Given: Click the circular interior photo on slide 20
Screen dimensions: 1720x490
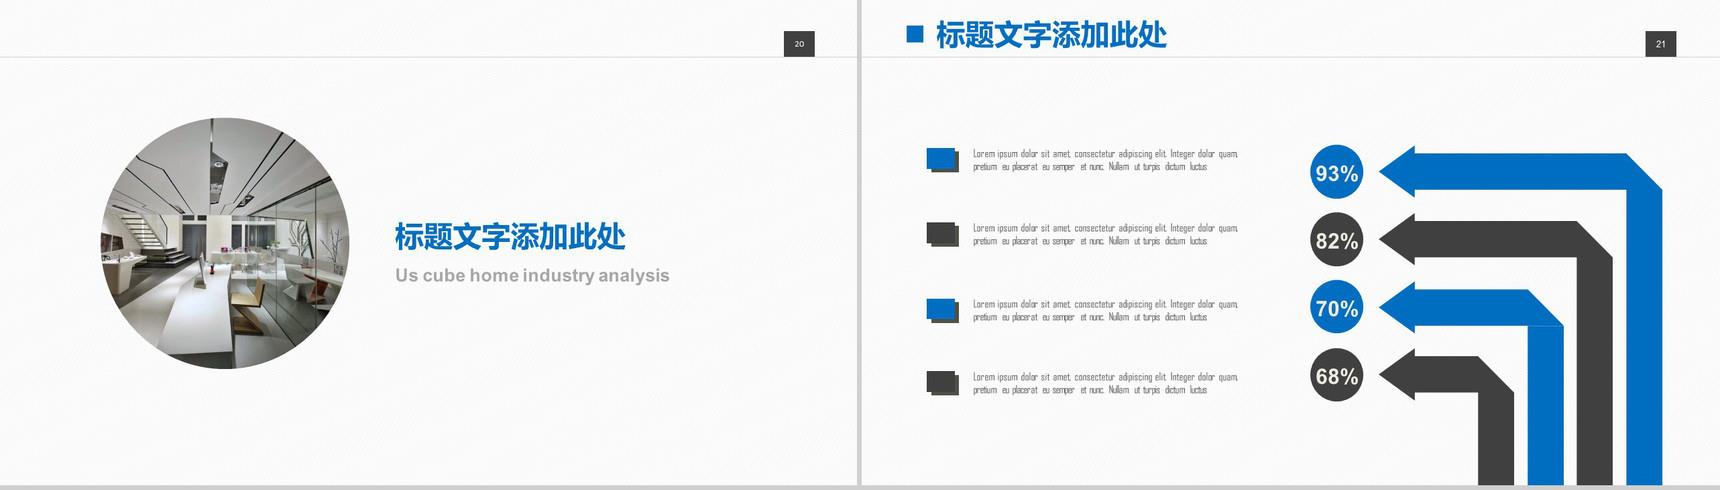Looking at the screenshot, I should point(225,243).
